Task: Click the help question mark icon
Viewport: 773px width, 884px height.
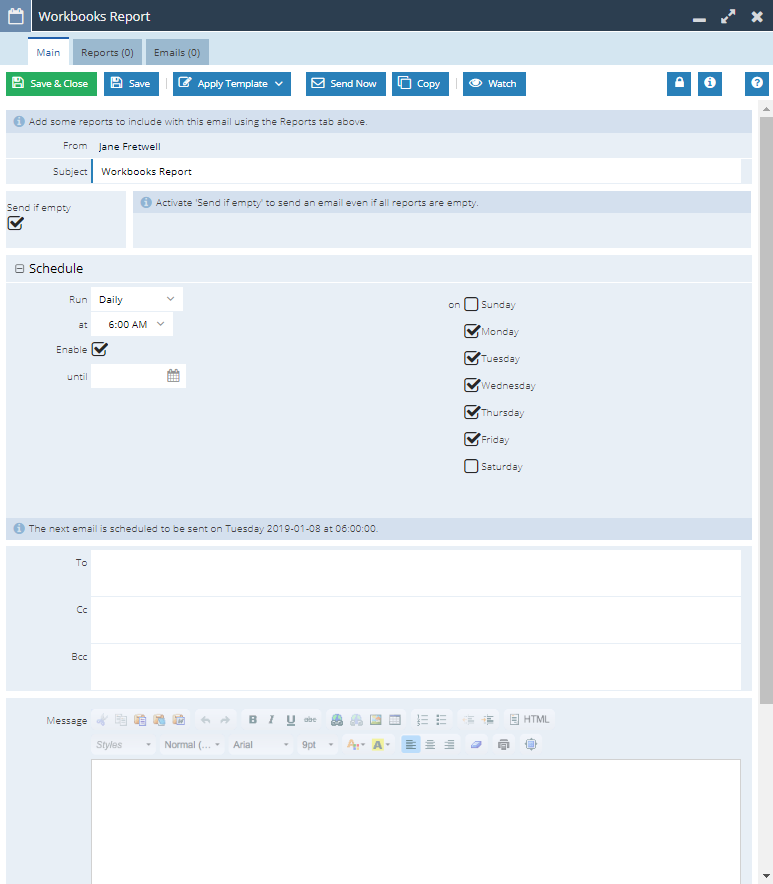Action: click(x=758, y=84)
